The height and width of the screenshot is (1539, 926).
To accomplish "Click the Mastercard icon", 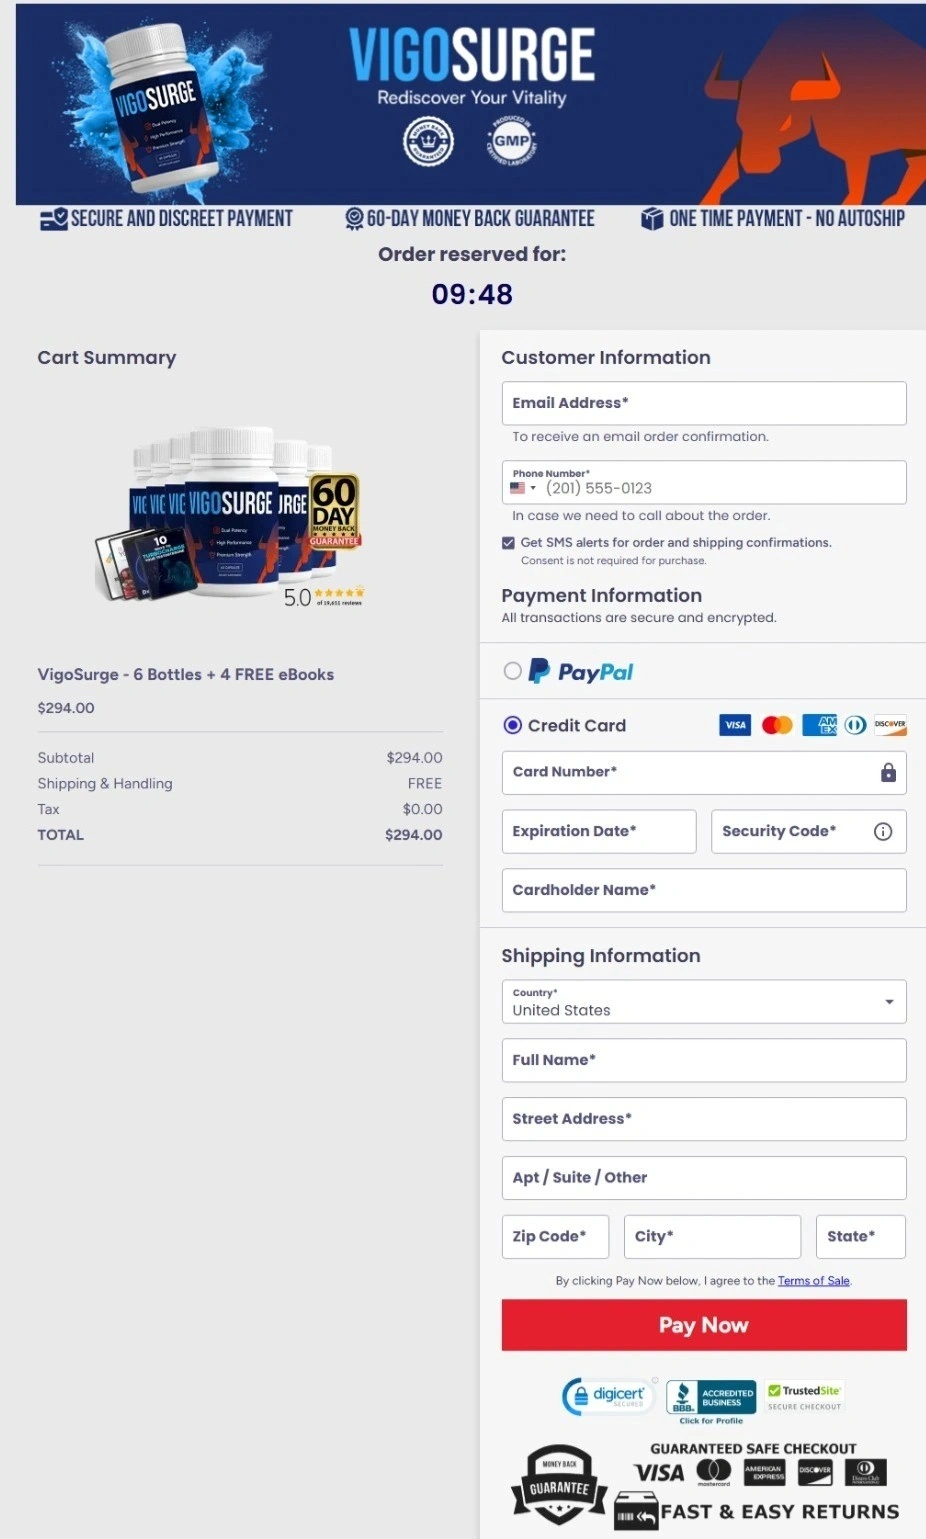I will (777, 724).
